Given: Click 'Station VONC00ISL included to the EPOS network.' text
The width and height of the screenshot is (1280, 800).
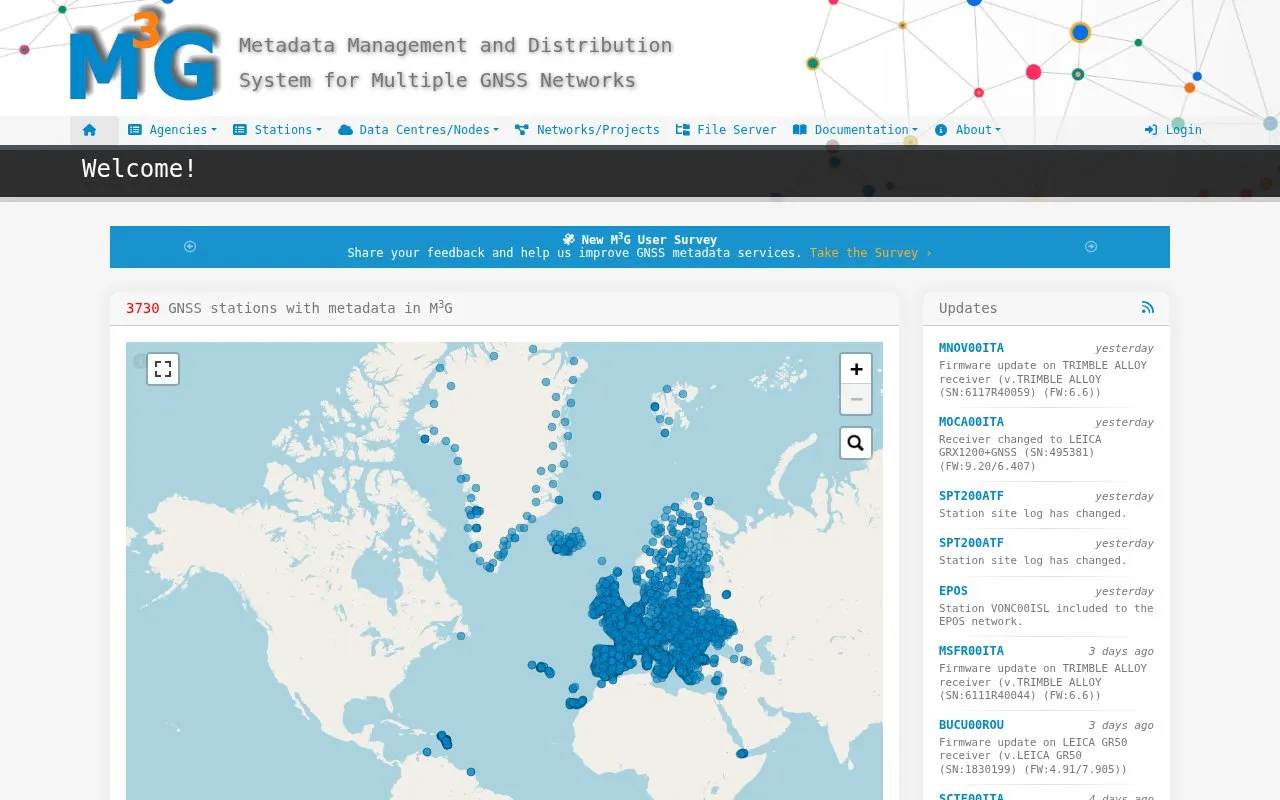Looking at the screenshot, I should (x=1046, y=615).
